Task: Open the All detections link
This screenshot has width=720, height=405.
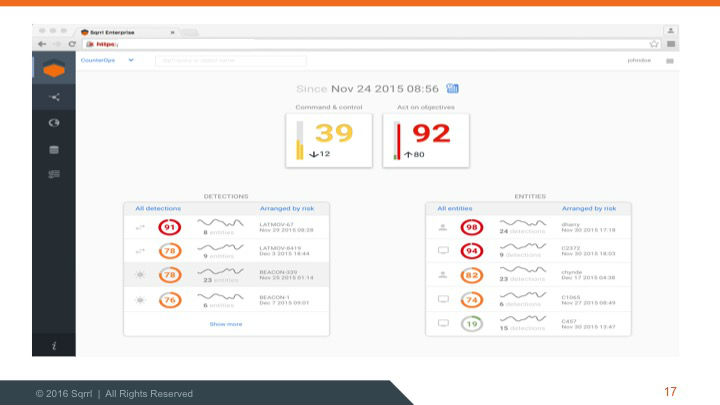Action: coord(158,208)
